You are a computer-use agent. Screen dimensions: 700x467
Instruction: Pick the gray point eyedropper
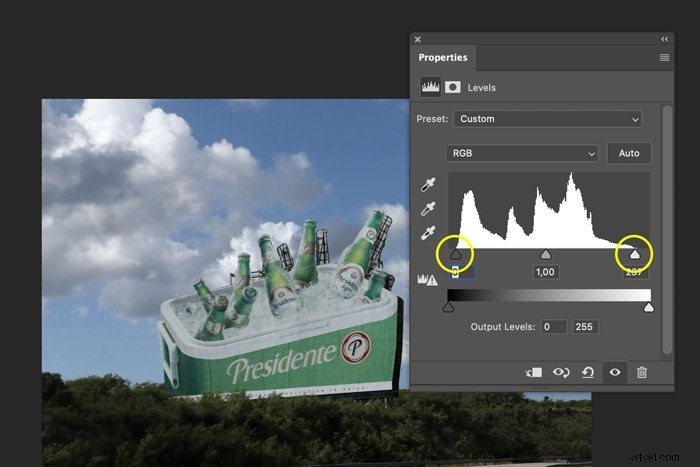pos(428,208)
